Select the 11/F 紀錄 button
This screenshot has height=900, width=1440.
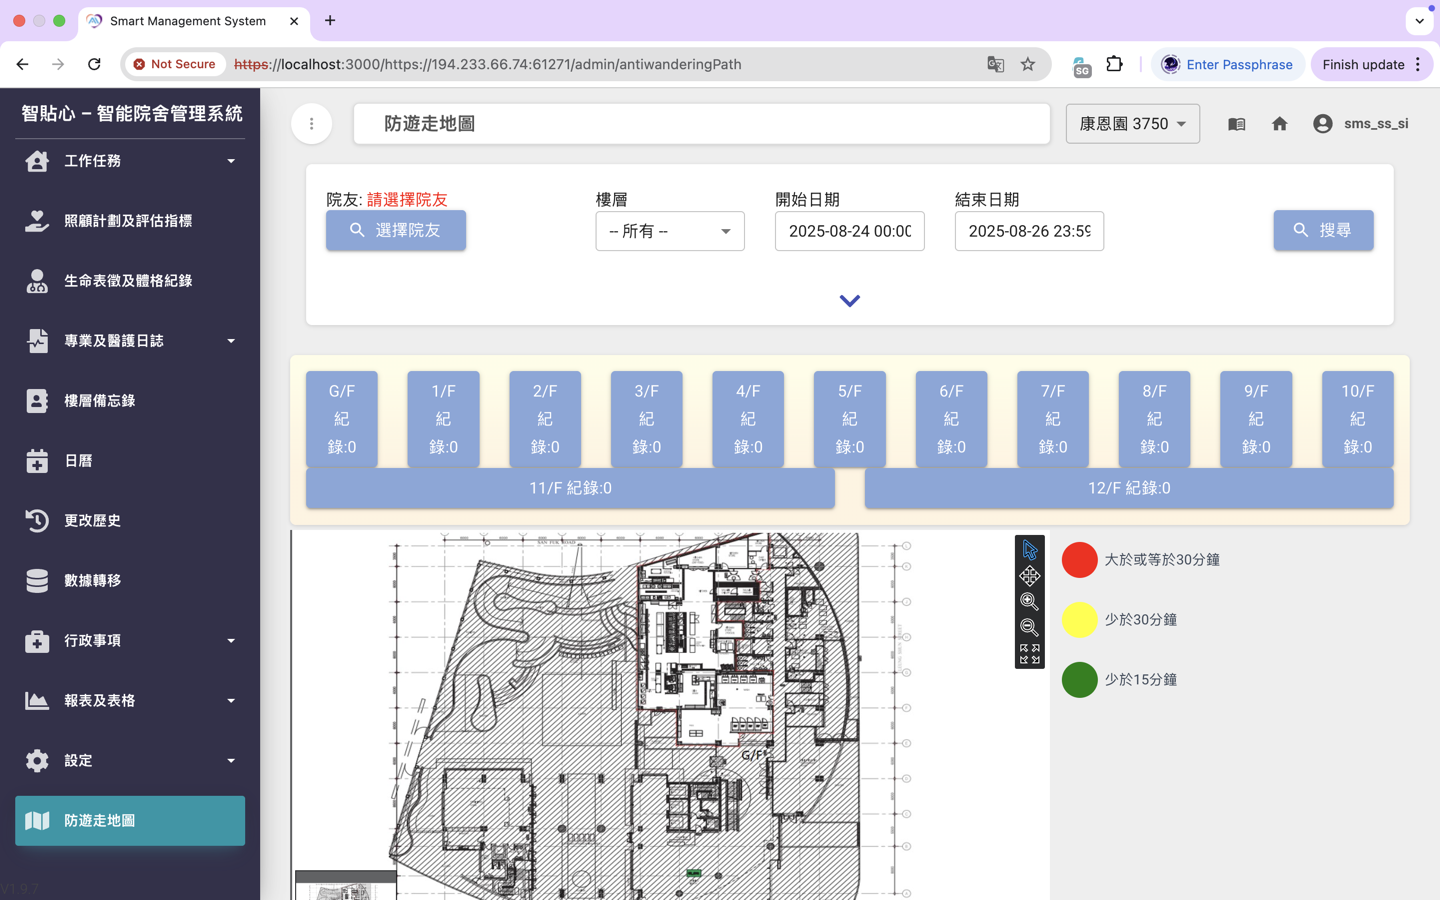tap(570, 488)
